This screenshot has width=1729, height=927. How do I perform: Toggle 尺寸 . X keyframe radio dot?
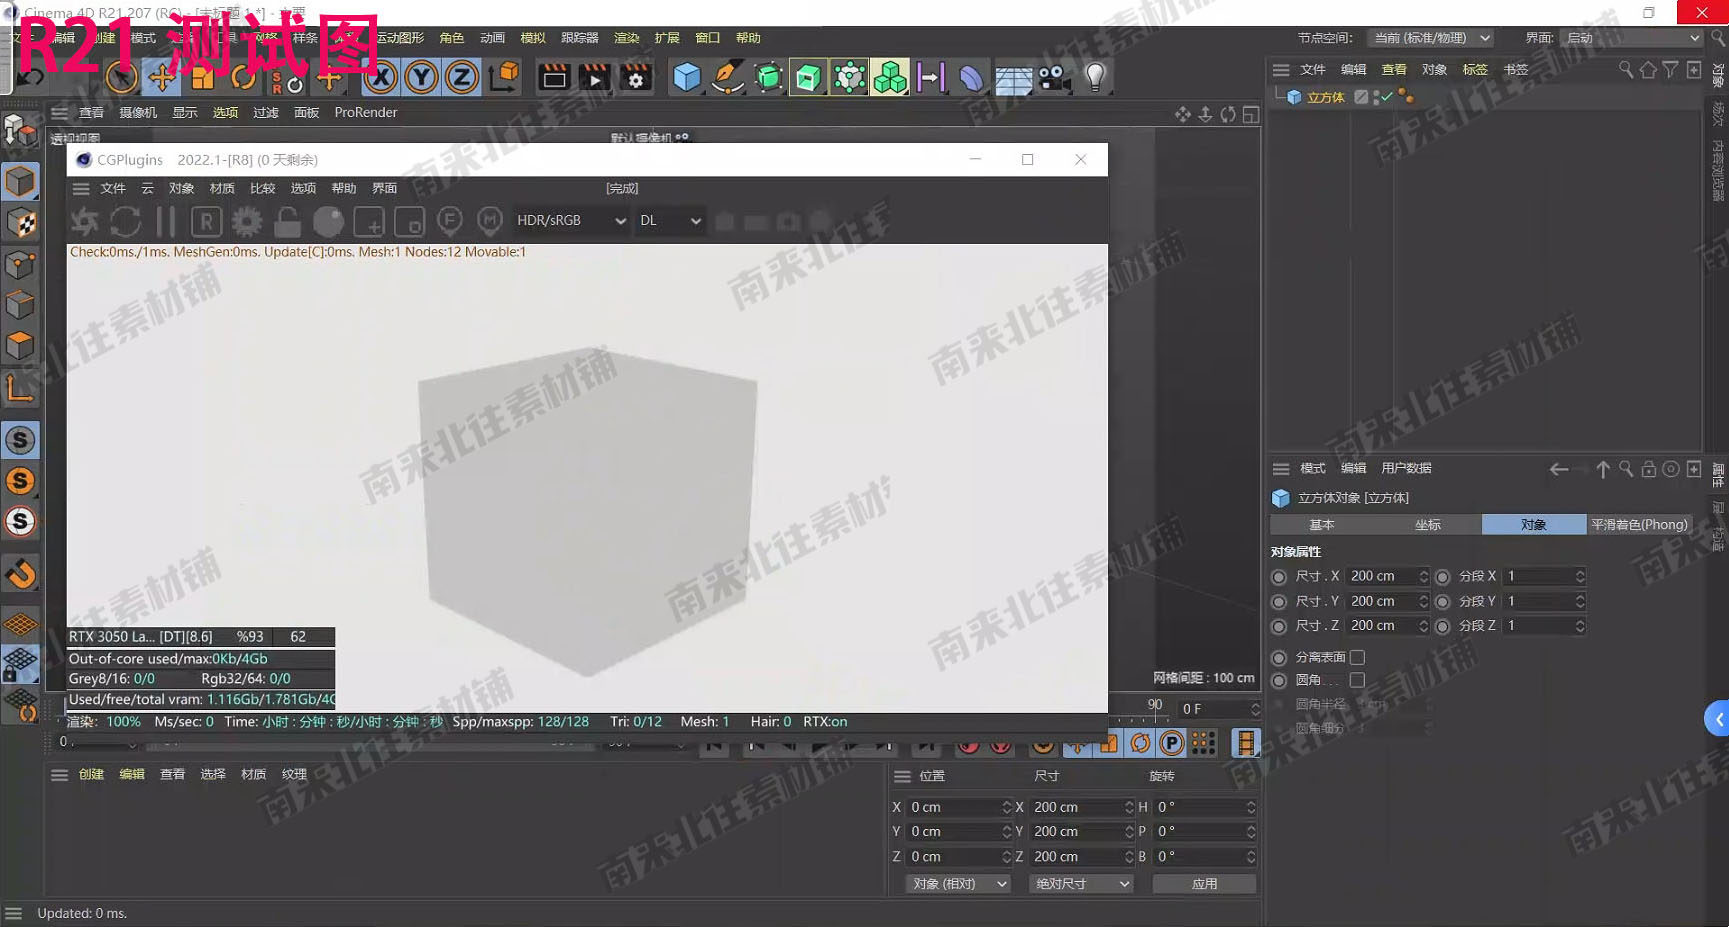tap(1279, 577)
